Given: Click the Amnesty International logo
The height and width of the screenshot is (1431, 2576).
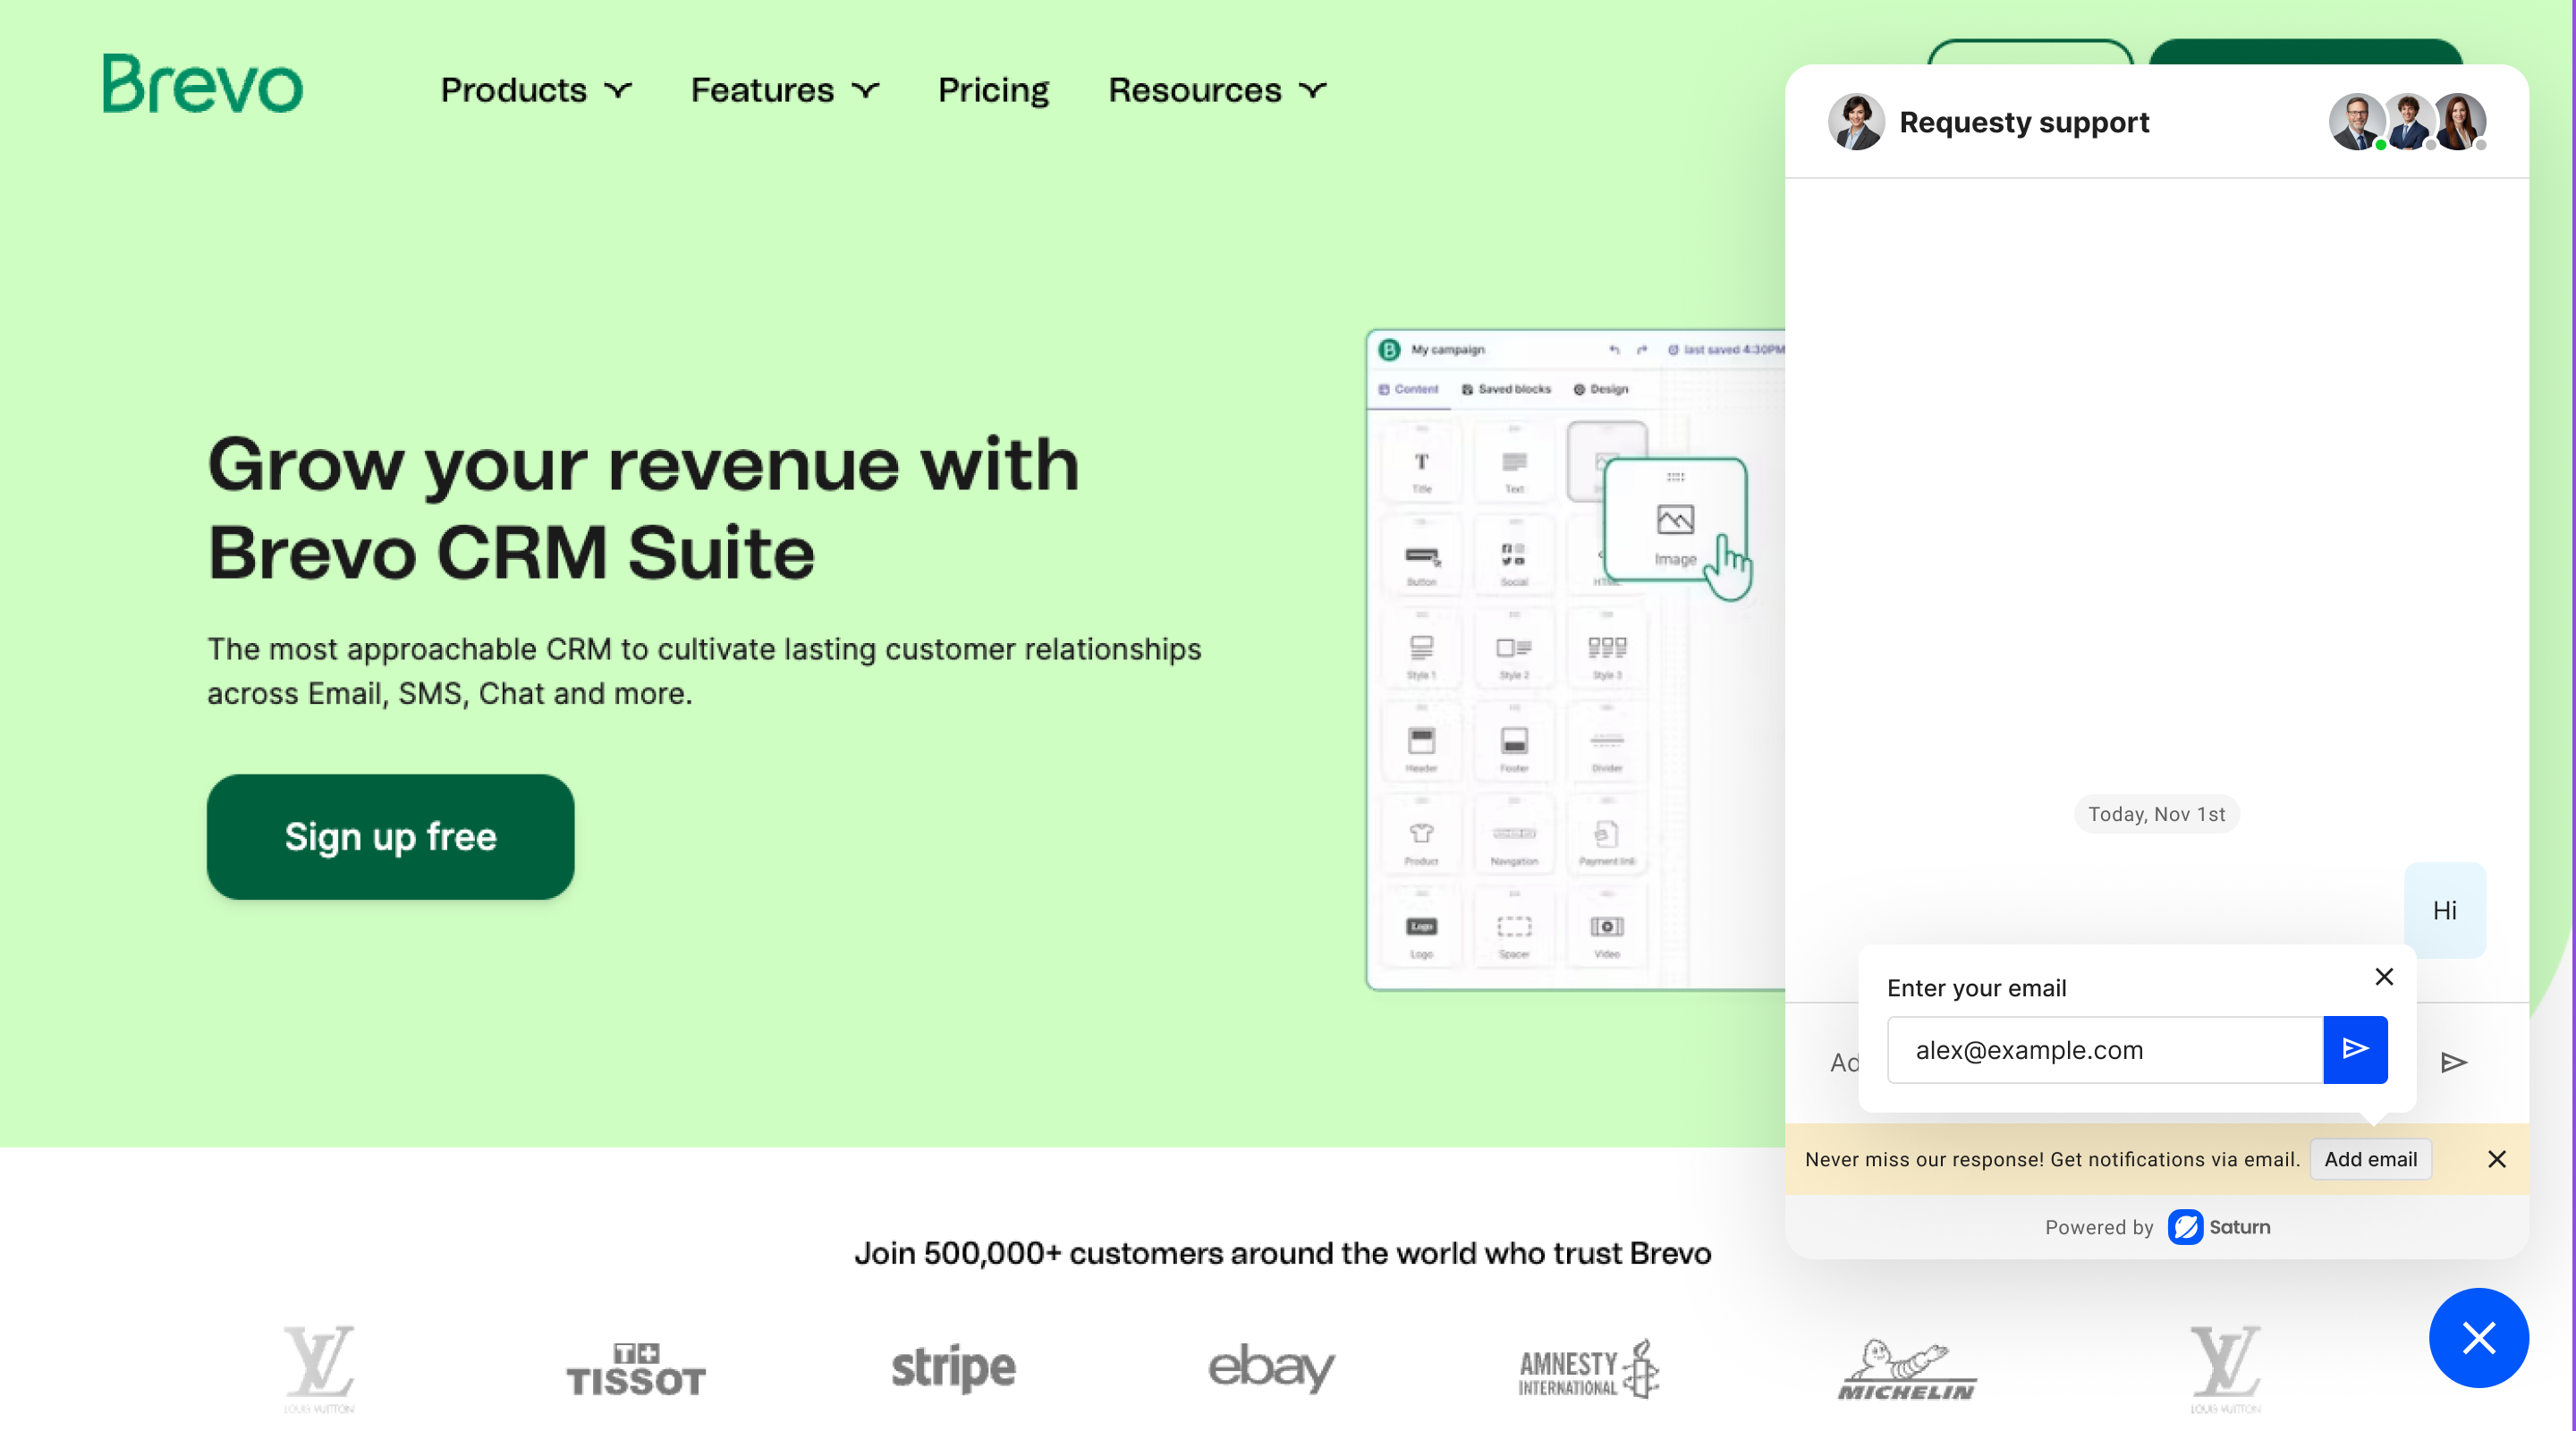Looking at the screenshot, I should tap(1589, 1369).
